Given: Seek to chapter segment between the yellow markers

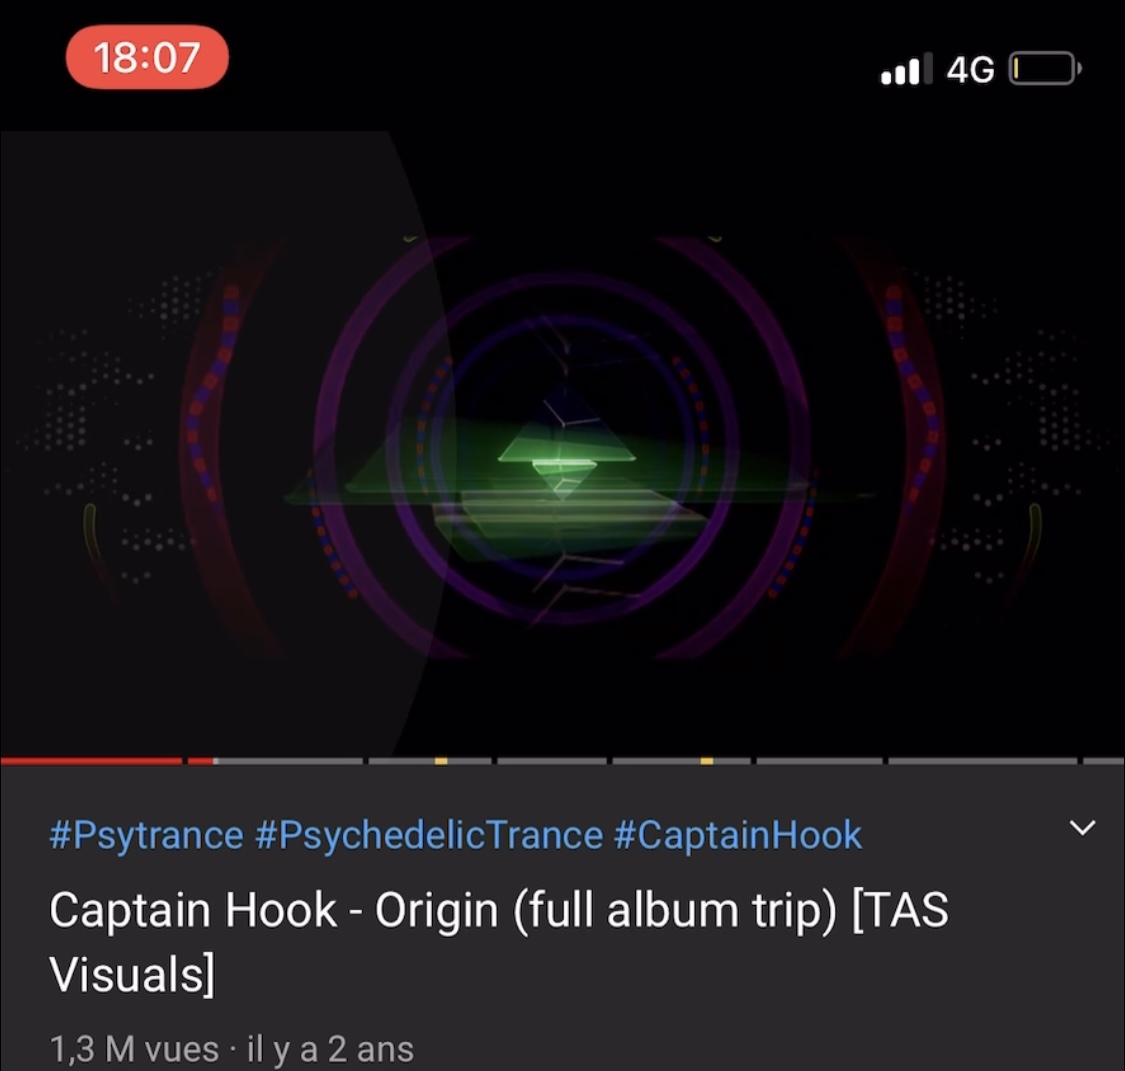Looking at the screenshot, I should pos(552,760).
